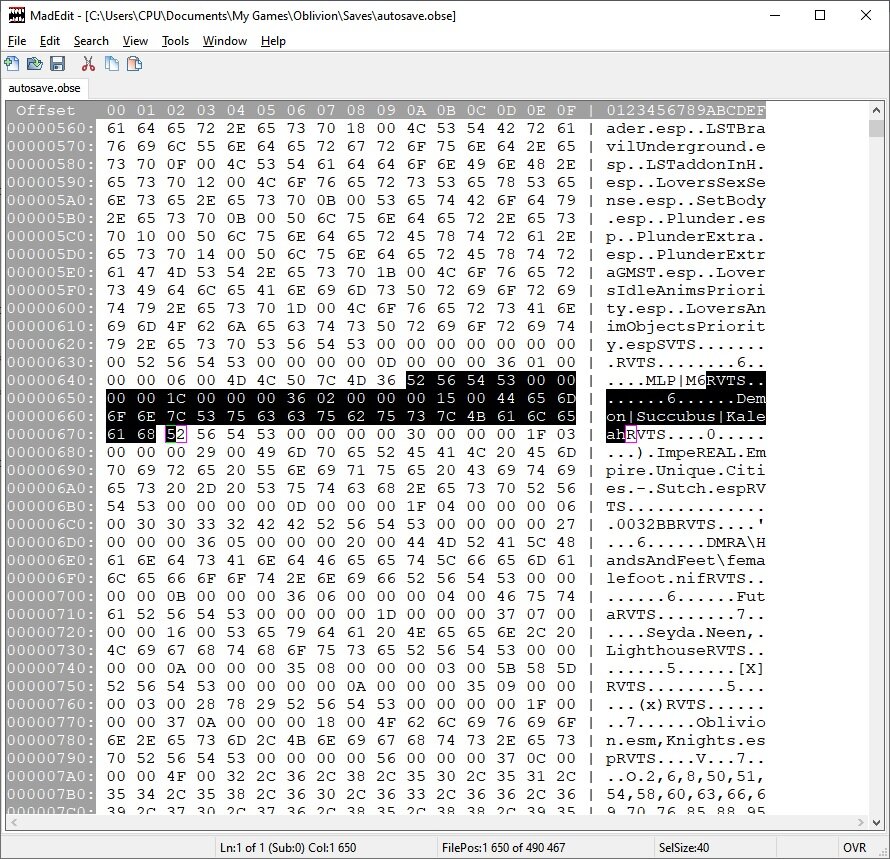Click the ASCII text '54,58,60,63,66,6'
Image resolution: width=890 pixels, height=859 pixels.
pos(686,794)
